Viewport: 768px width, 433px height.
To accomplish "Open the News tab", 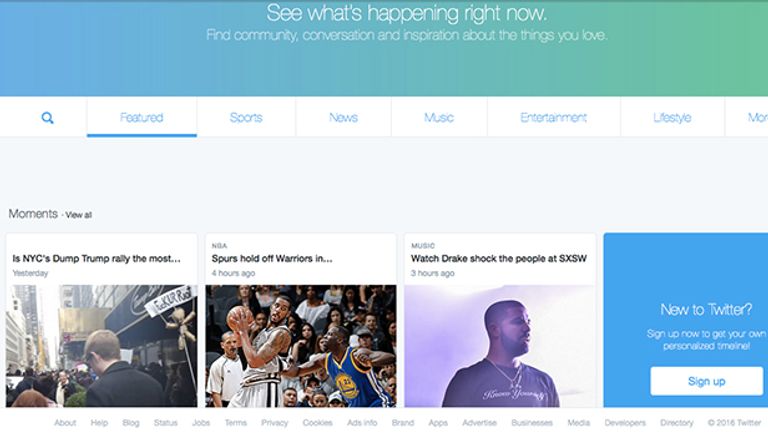I will click(x=343, y=118).
